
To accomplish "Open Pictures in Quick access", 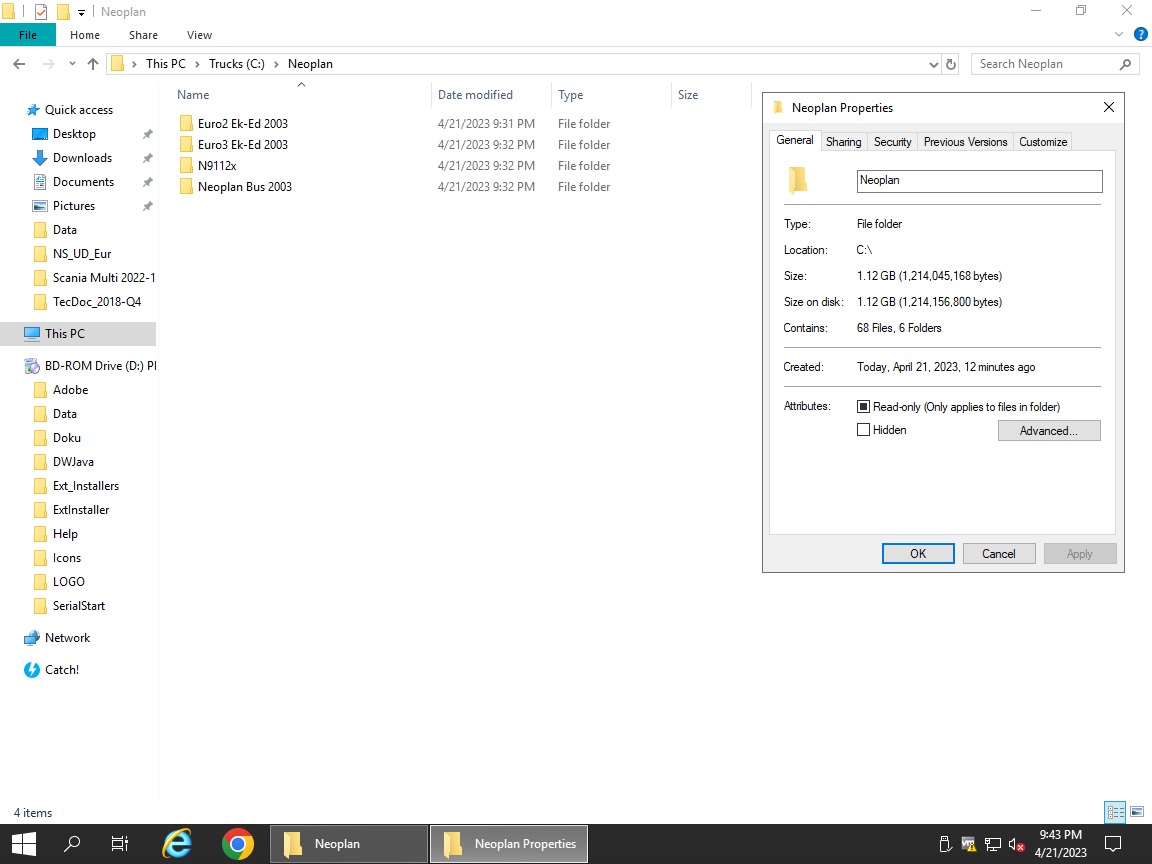I will pyautogui.click(x=73, y=206).
